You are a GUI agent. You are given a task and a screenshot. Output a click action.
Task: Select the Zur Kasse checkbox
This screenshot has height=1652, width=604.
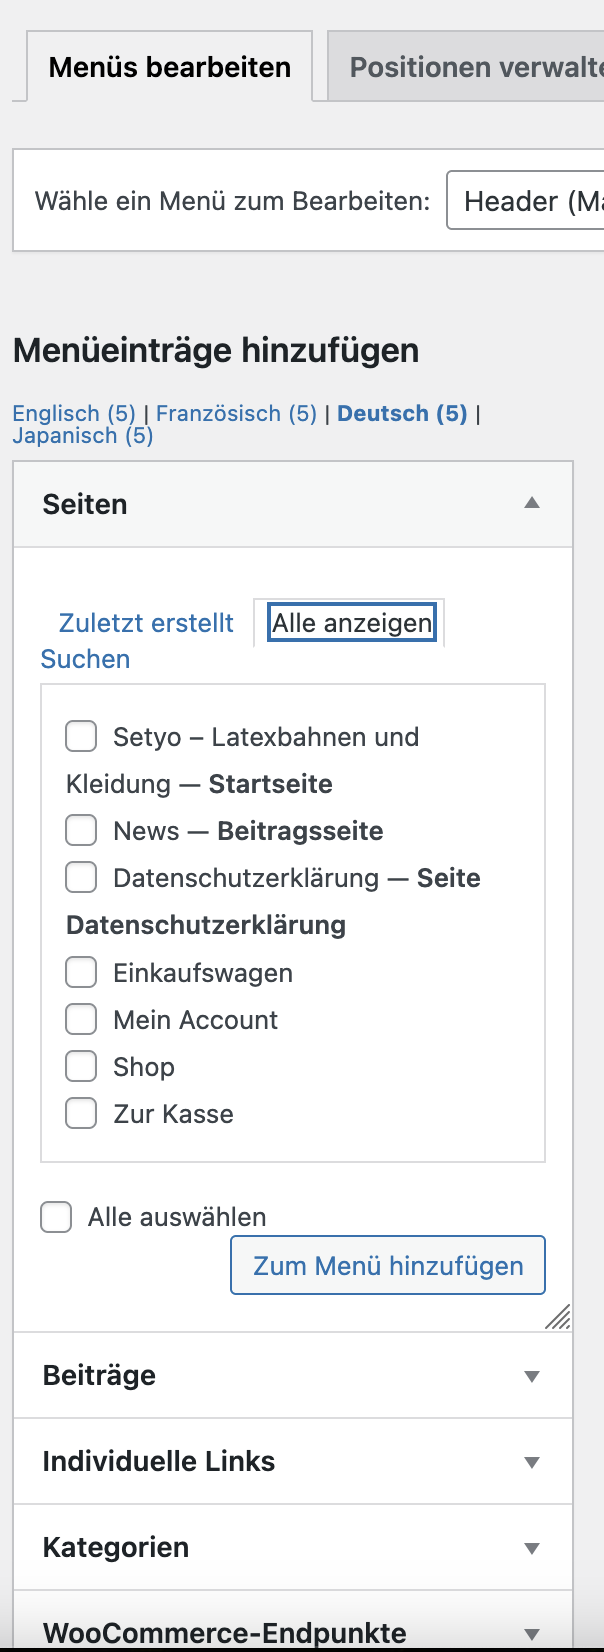[81, 1113]
